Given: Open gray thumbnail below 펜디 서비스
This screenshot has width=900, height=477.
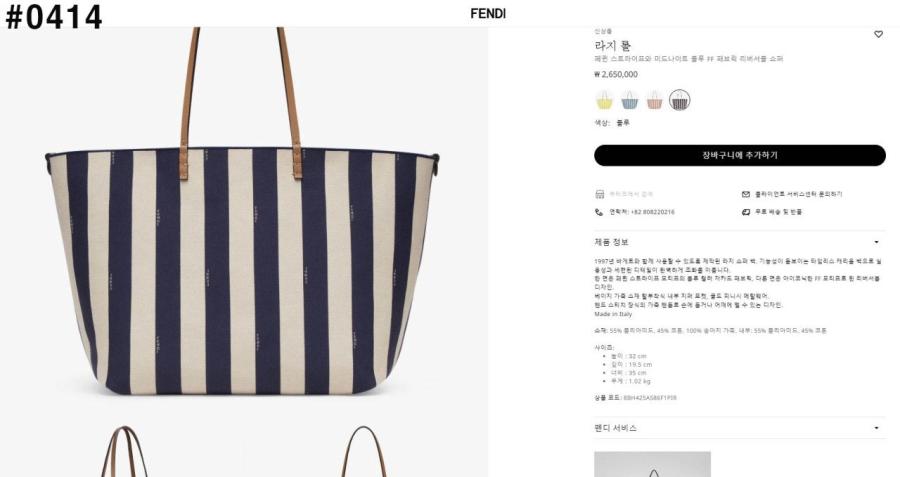Looking at the screenshot, I should [653, 464].
